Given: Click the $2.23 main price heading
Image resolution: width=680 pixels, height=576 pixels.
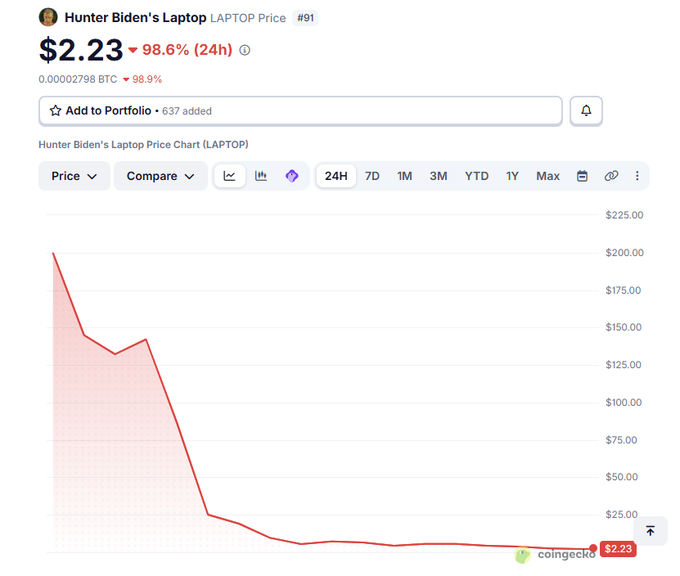Looking at the screenshot, I should (81, 50).
